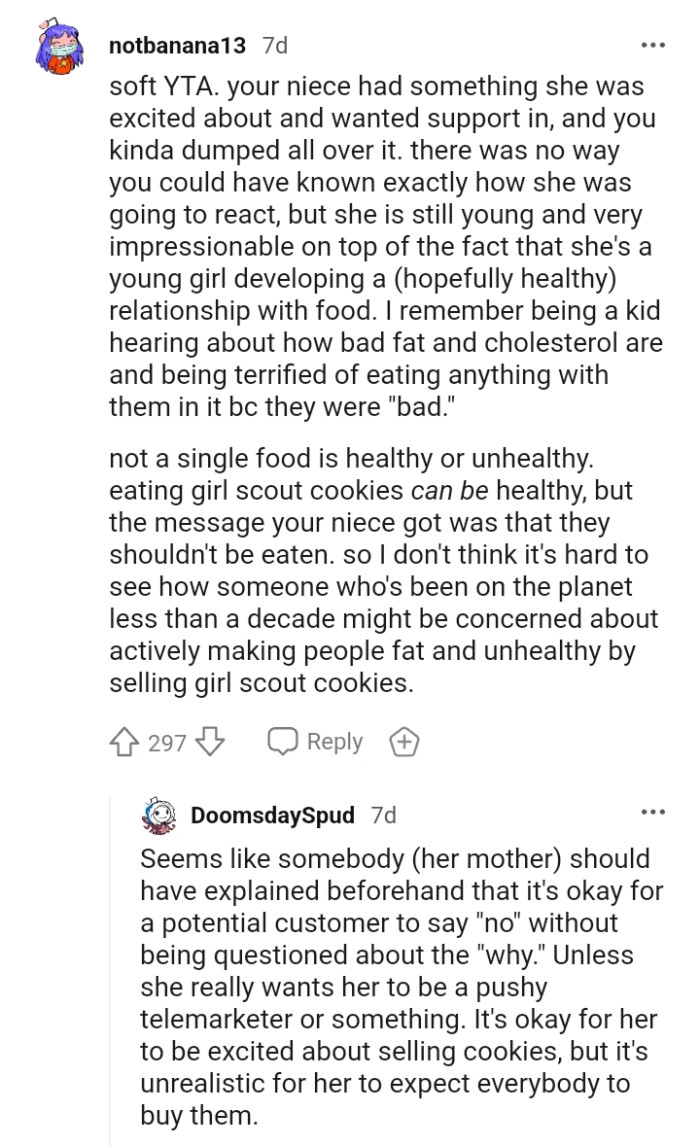
Task: Click the 7d timestamp on notbanana13's comment
Action: coord(274,44)
